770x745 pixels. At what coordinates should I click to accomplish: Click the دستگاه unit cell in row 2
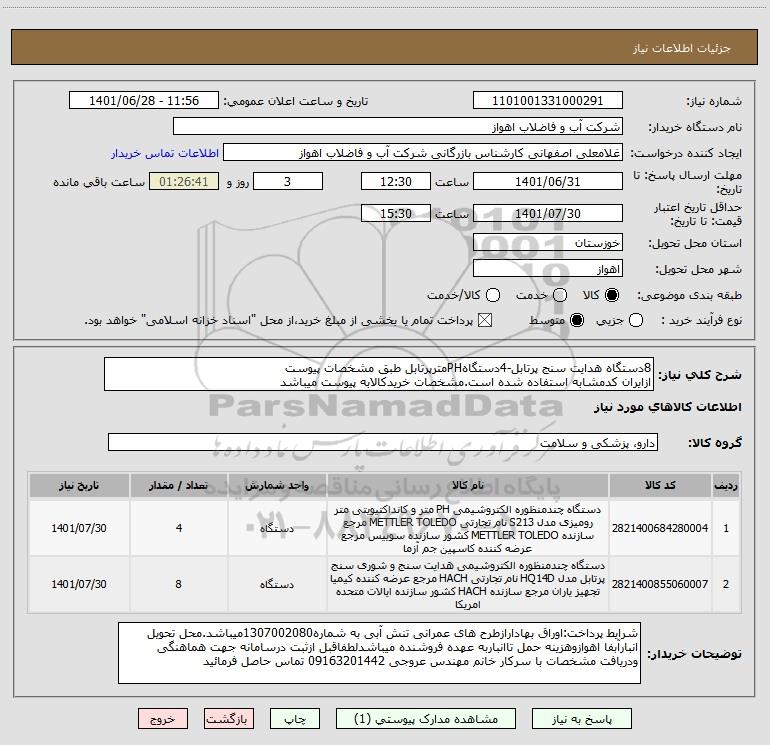[x=277, y=584]
